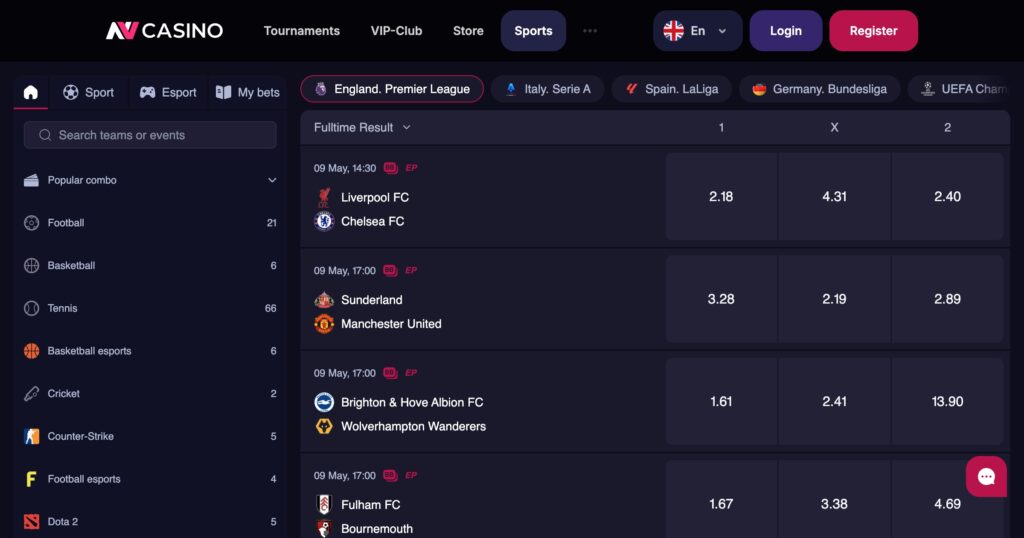Pick the 13.90 odds on Wolverhampton Wanderers
Screen dimensions: 1024x538
(x=947, y=402)
